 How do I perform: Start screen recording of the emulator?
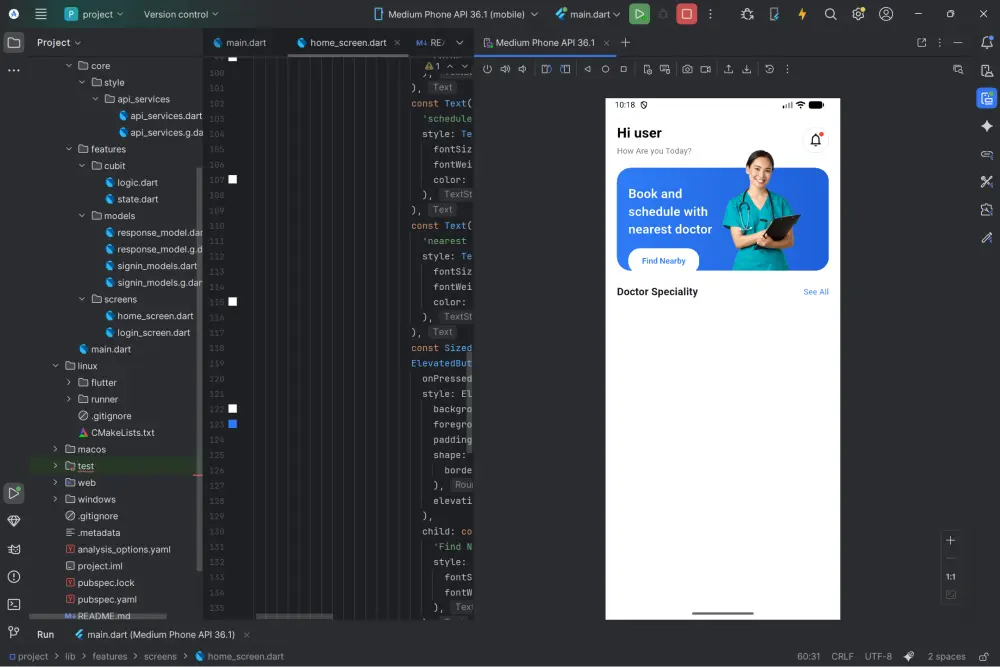point(705,69)
